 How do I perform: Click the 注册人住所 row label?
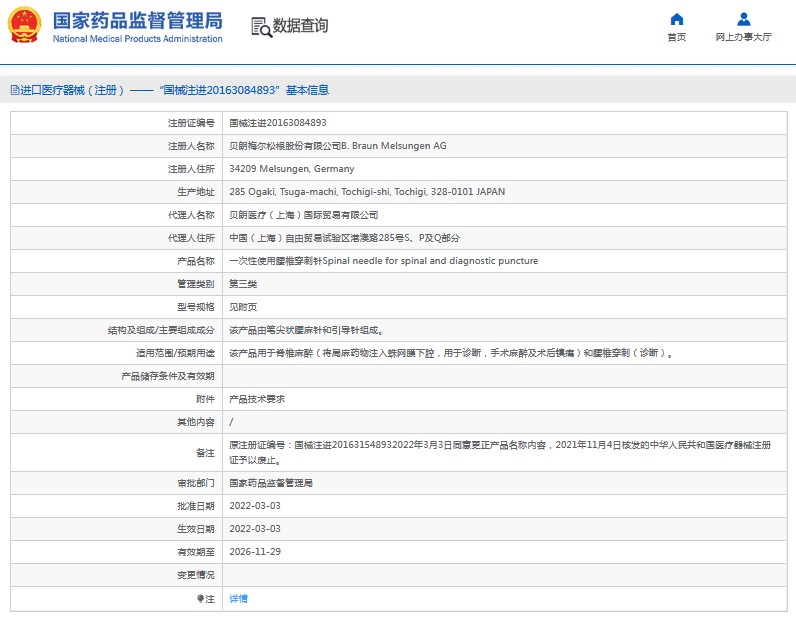[x=191, y=169]
